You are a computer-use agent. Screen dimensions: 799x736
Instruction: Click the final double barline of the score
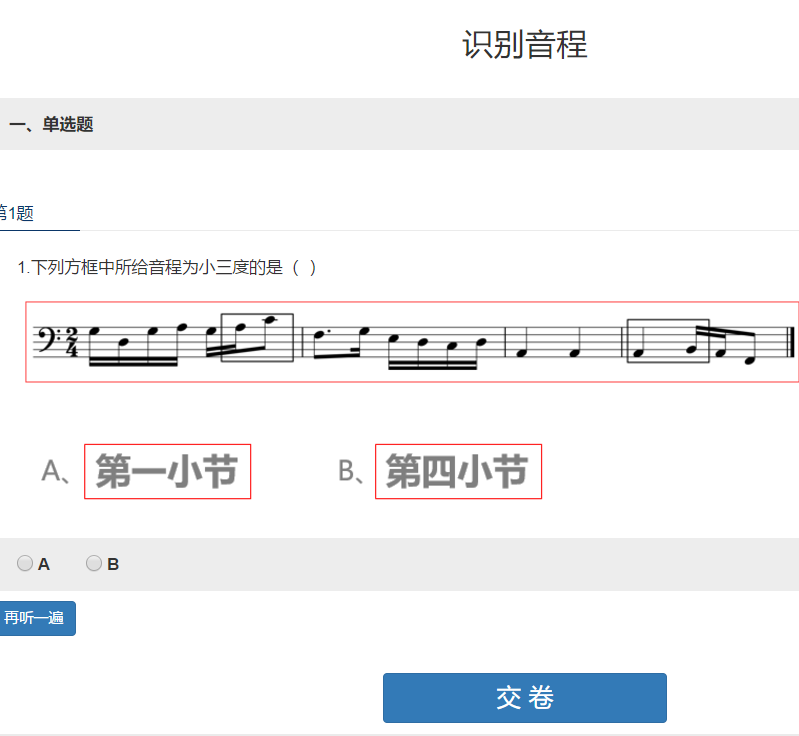tap(791, 342)
